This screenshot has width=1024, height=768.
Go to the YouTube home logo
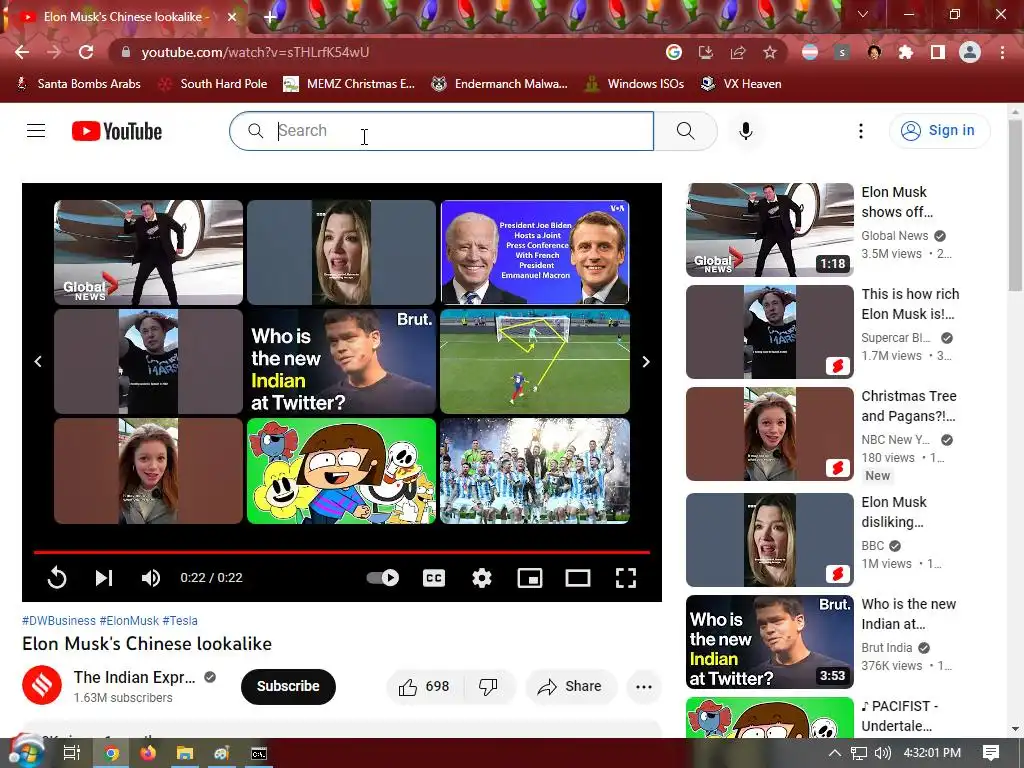tap(117, 131)
